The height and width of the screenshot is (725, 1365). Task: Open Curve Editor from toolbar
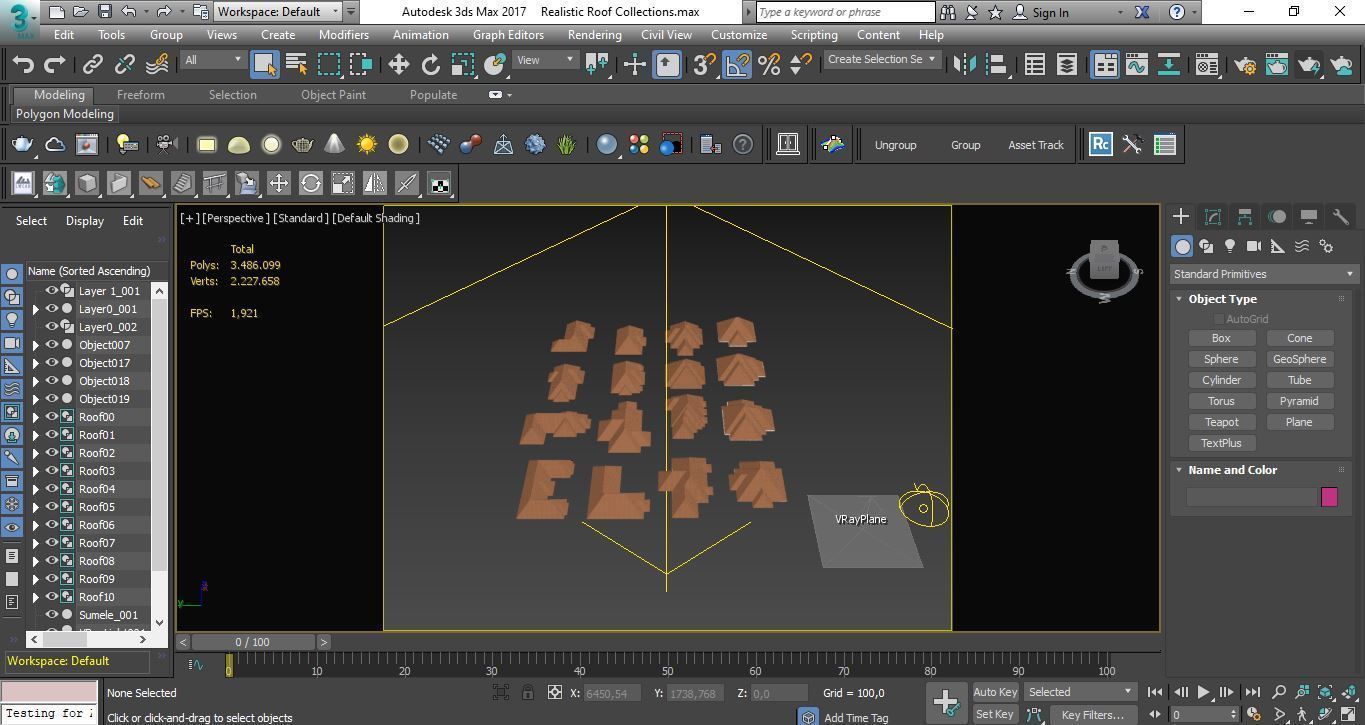1136,64
